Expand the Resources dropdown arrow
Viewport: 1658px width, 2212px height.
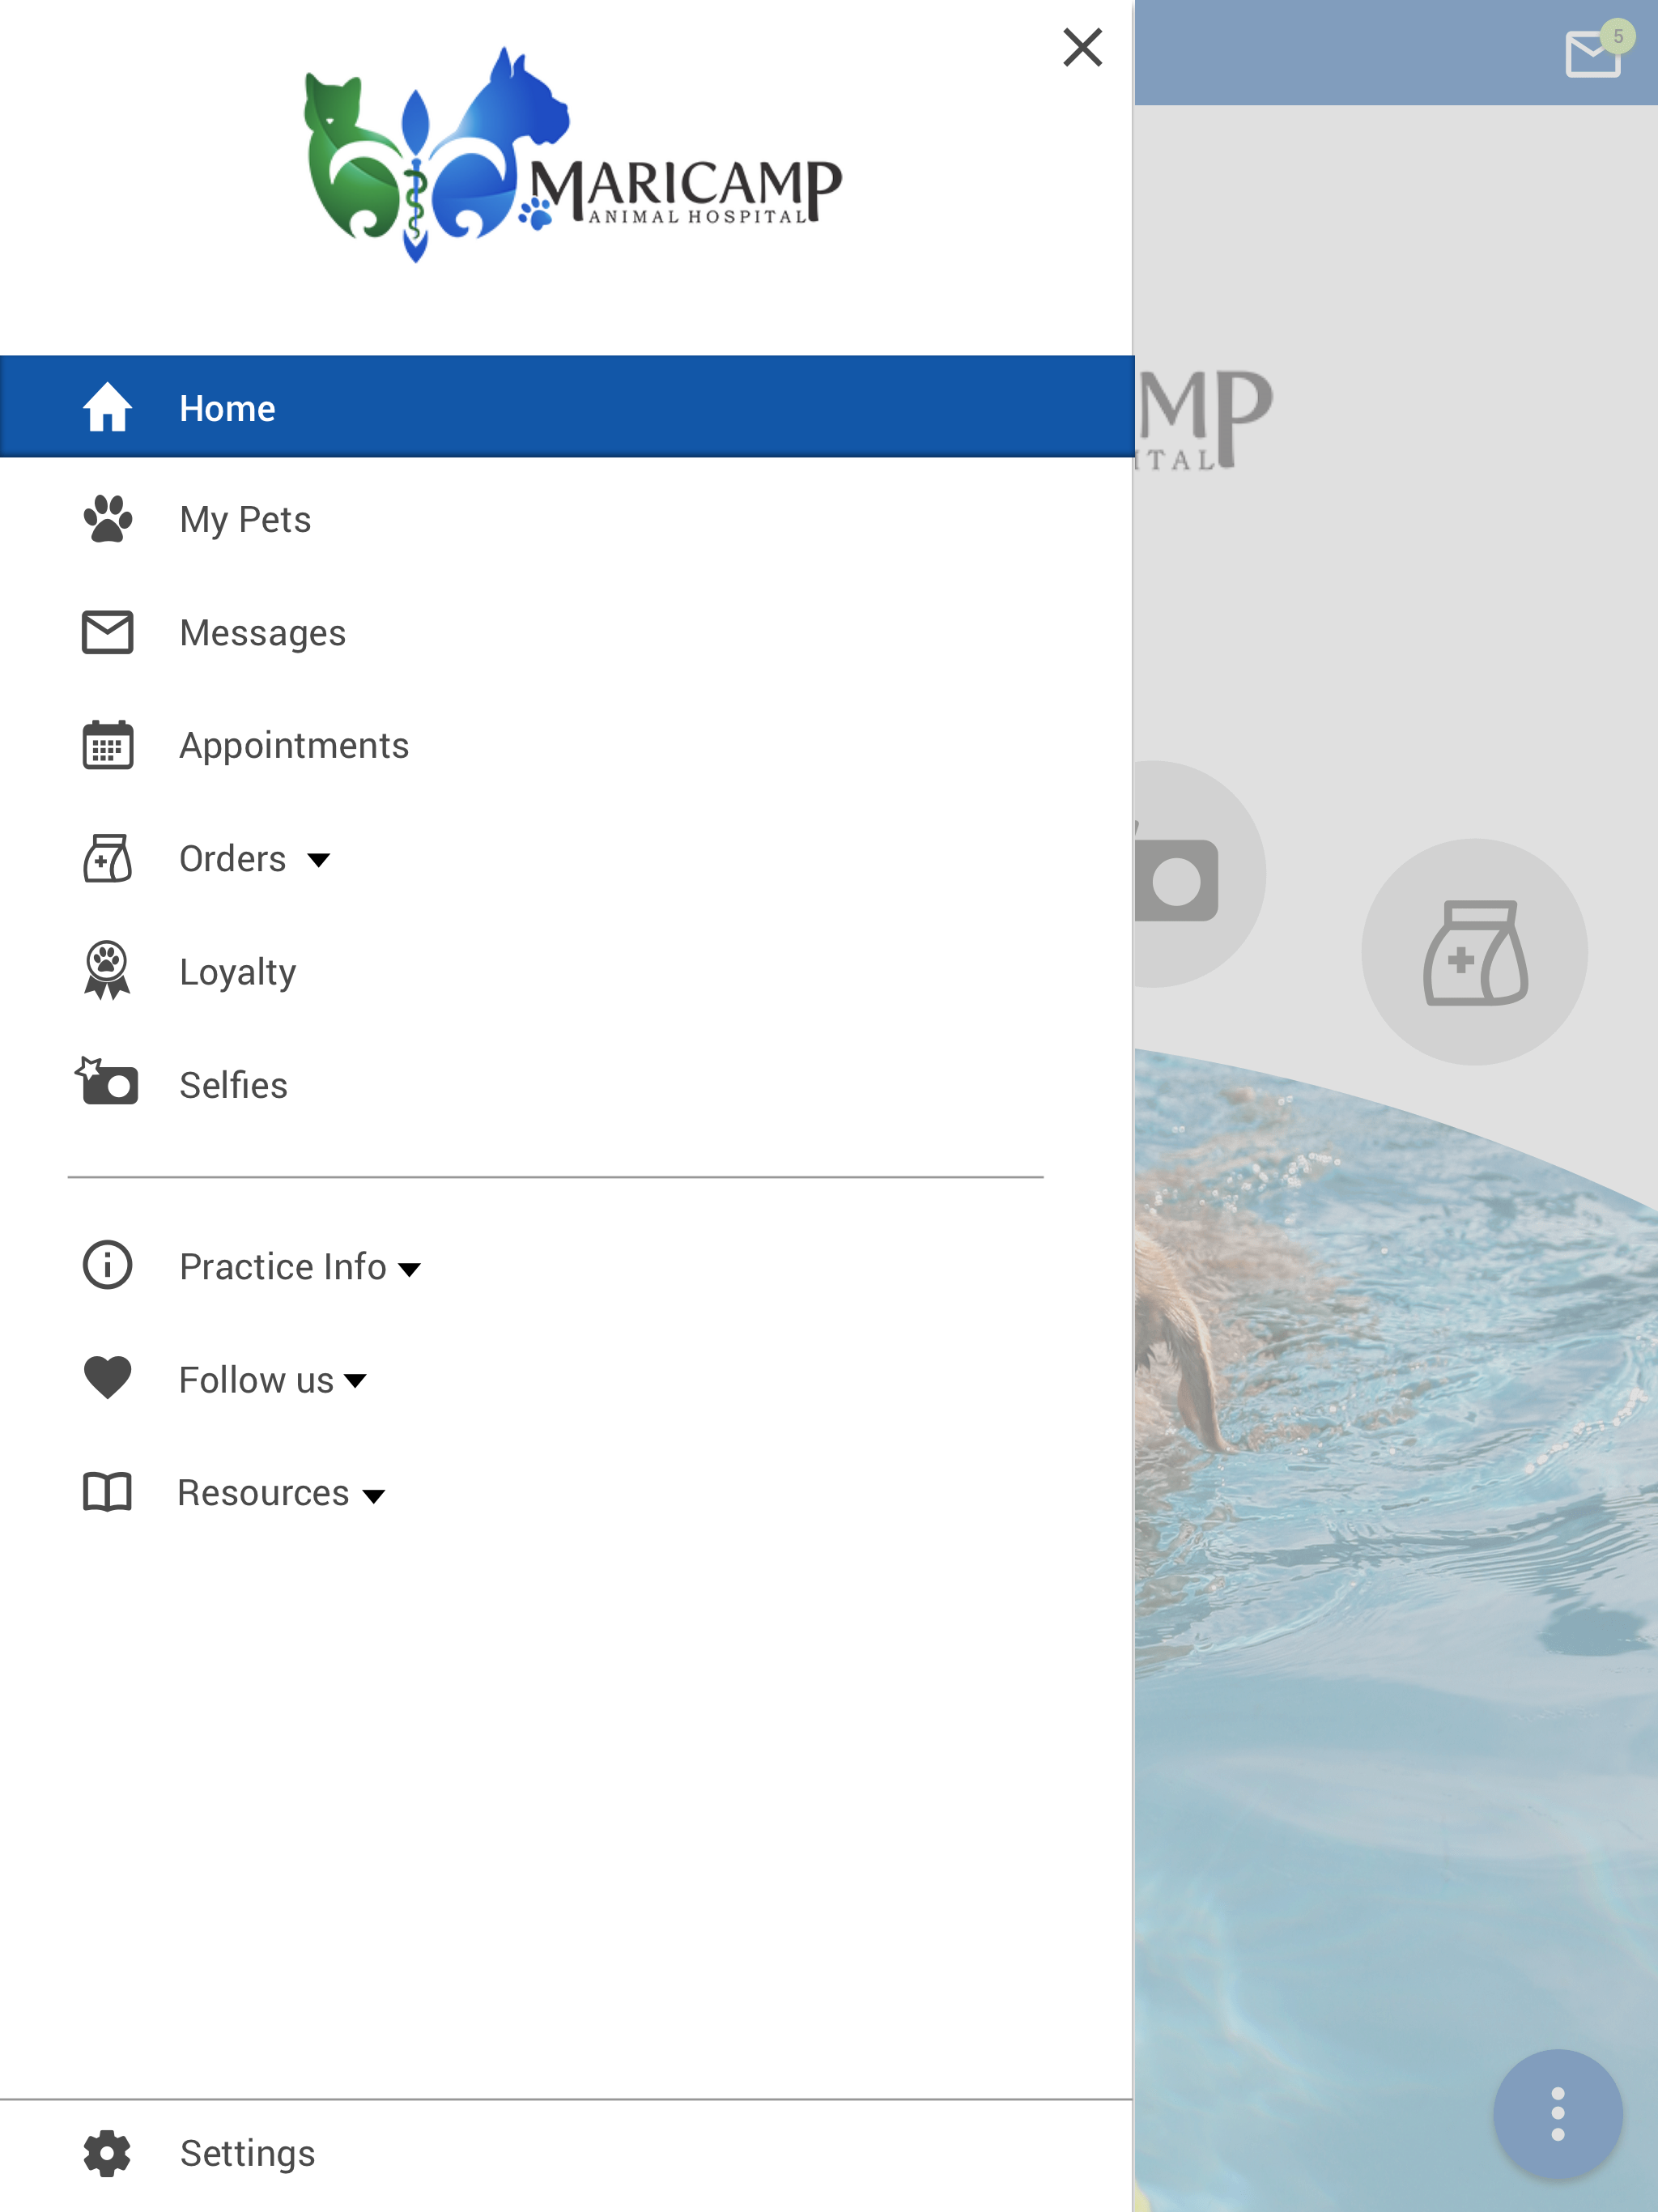(x=374, y=1496)
